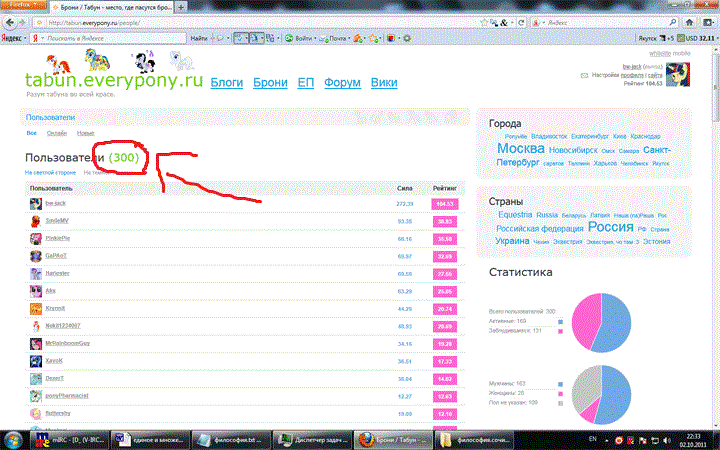Viewport: 720px width, 450px height.
Task: Click the Рейтинг column header
Action: (444, 188)
